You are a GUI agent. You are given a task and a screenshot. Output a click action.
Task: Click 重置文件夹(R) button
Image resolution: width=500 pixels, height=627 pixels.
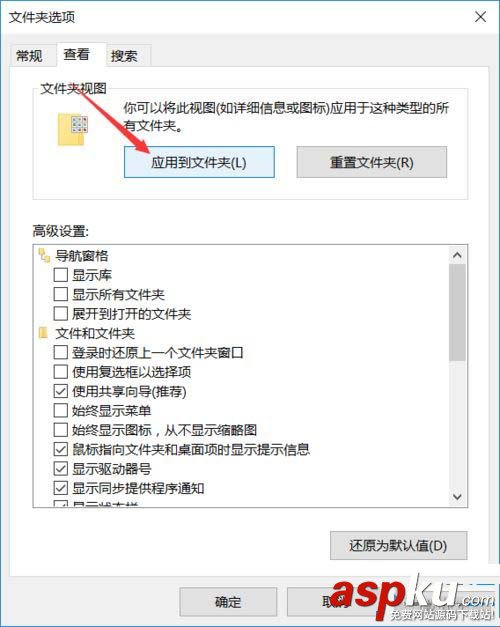click(372, 162)
